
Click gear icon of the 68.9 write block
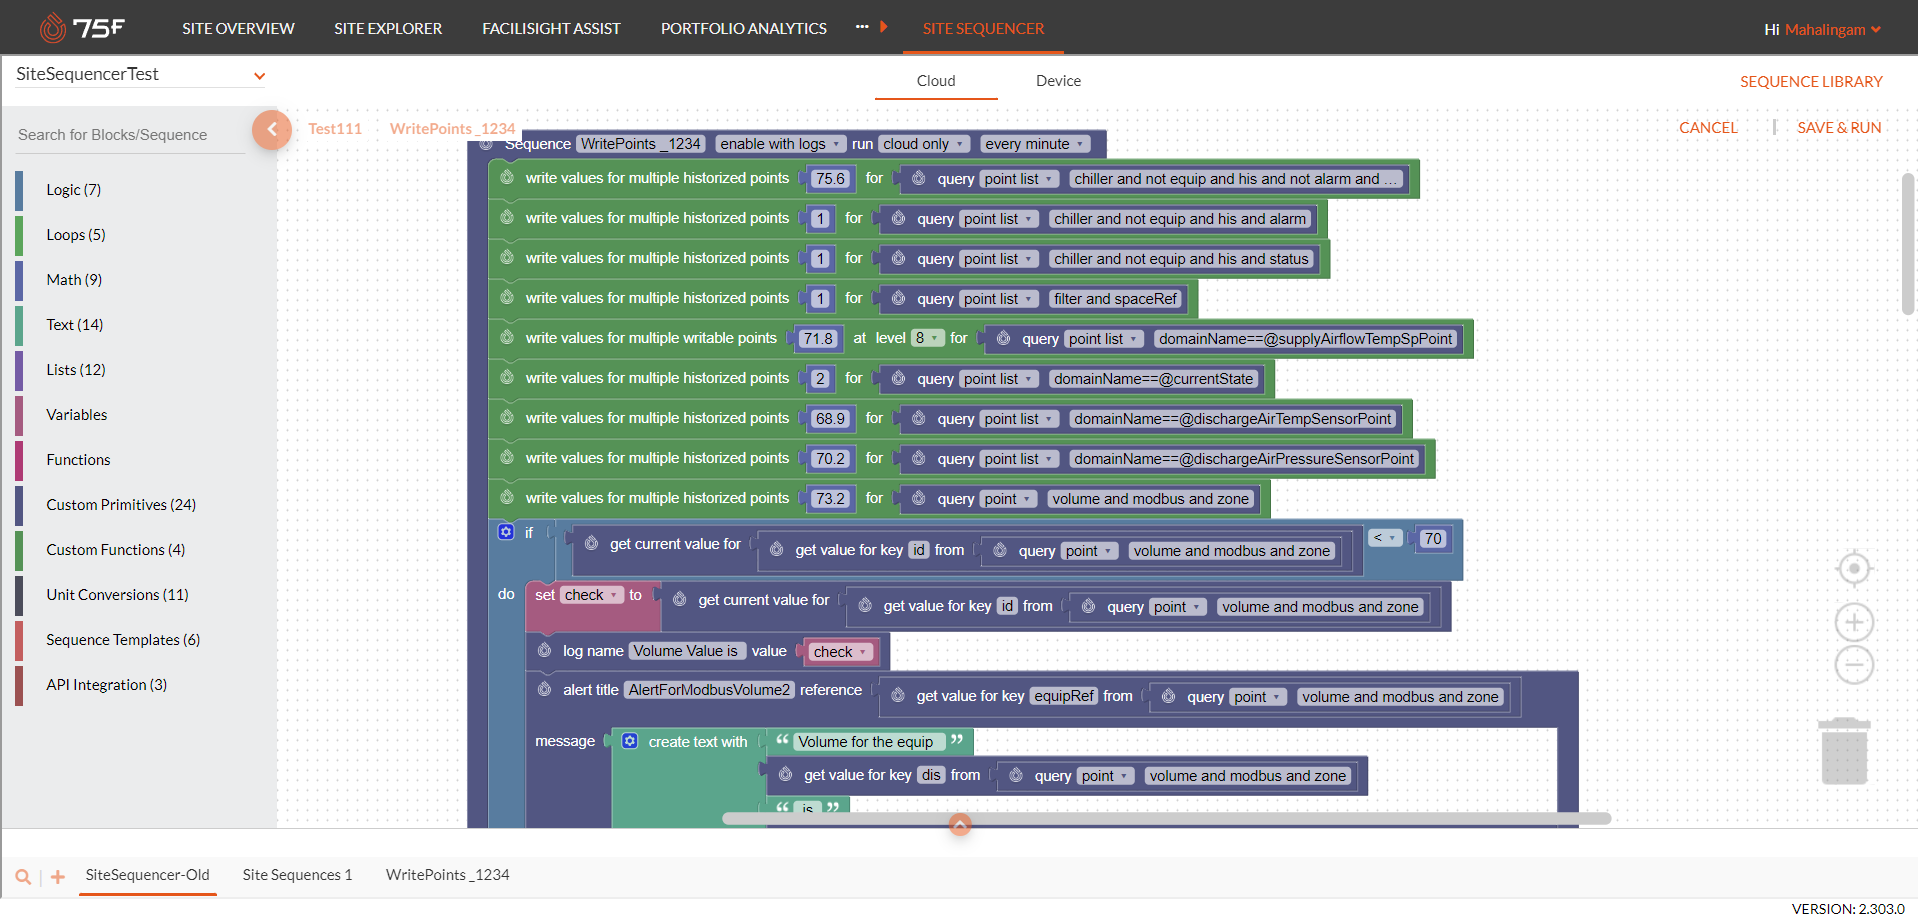(x=507, y=417)
